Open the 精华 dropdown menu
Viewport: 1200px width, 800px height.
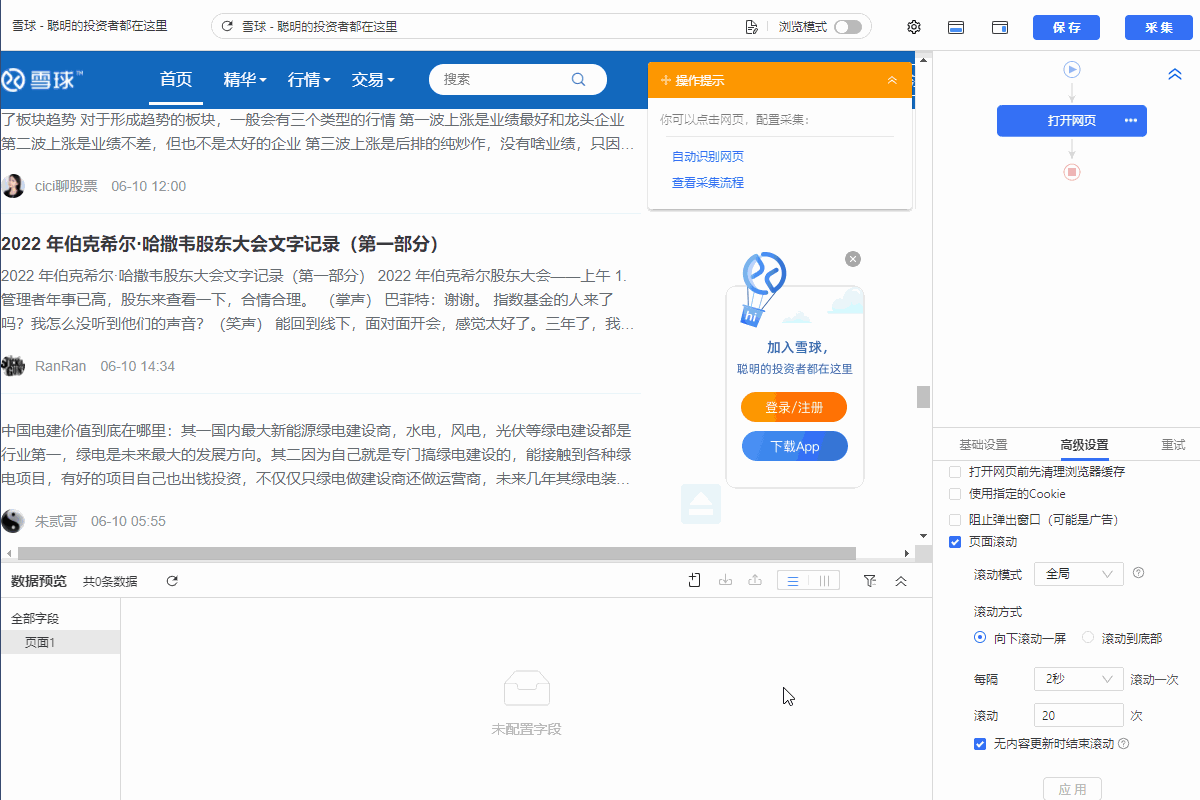click(x=245, y=79)
